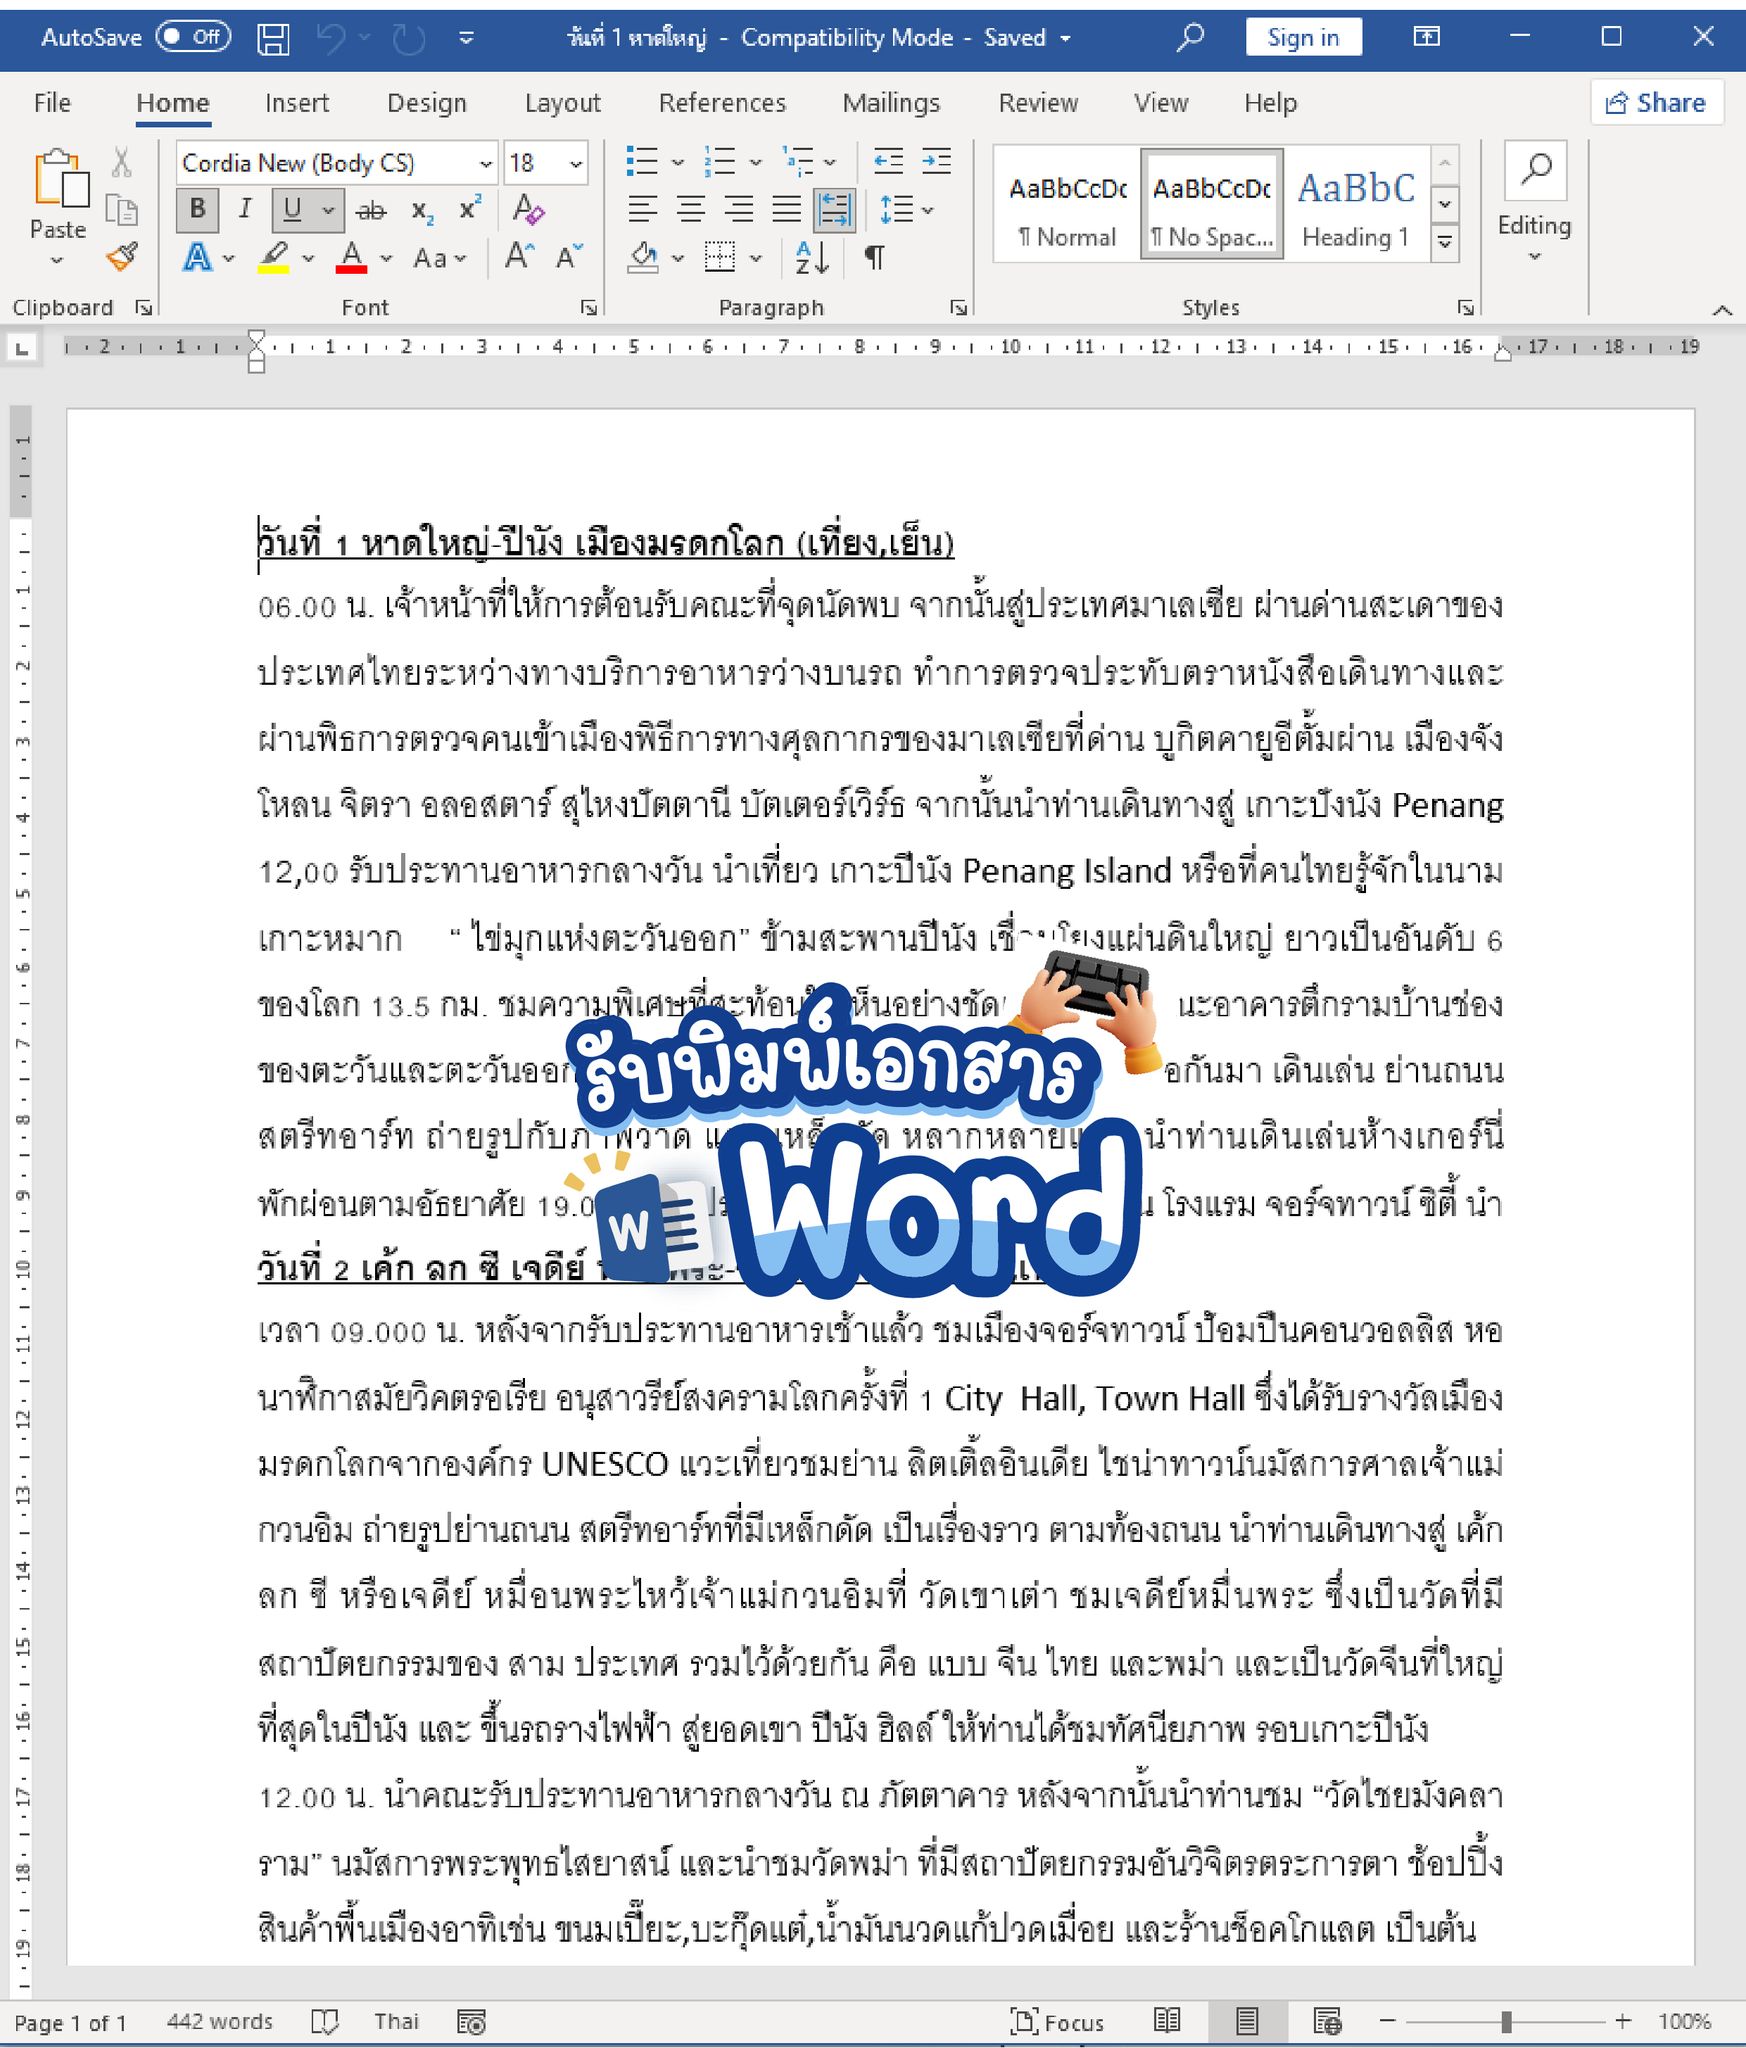Image resolution: width=1746 pixels, height=2048 pixels.
Task: Click the zoom slider handle
Action: pos(1506,2021)
